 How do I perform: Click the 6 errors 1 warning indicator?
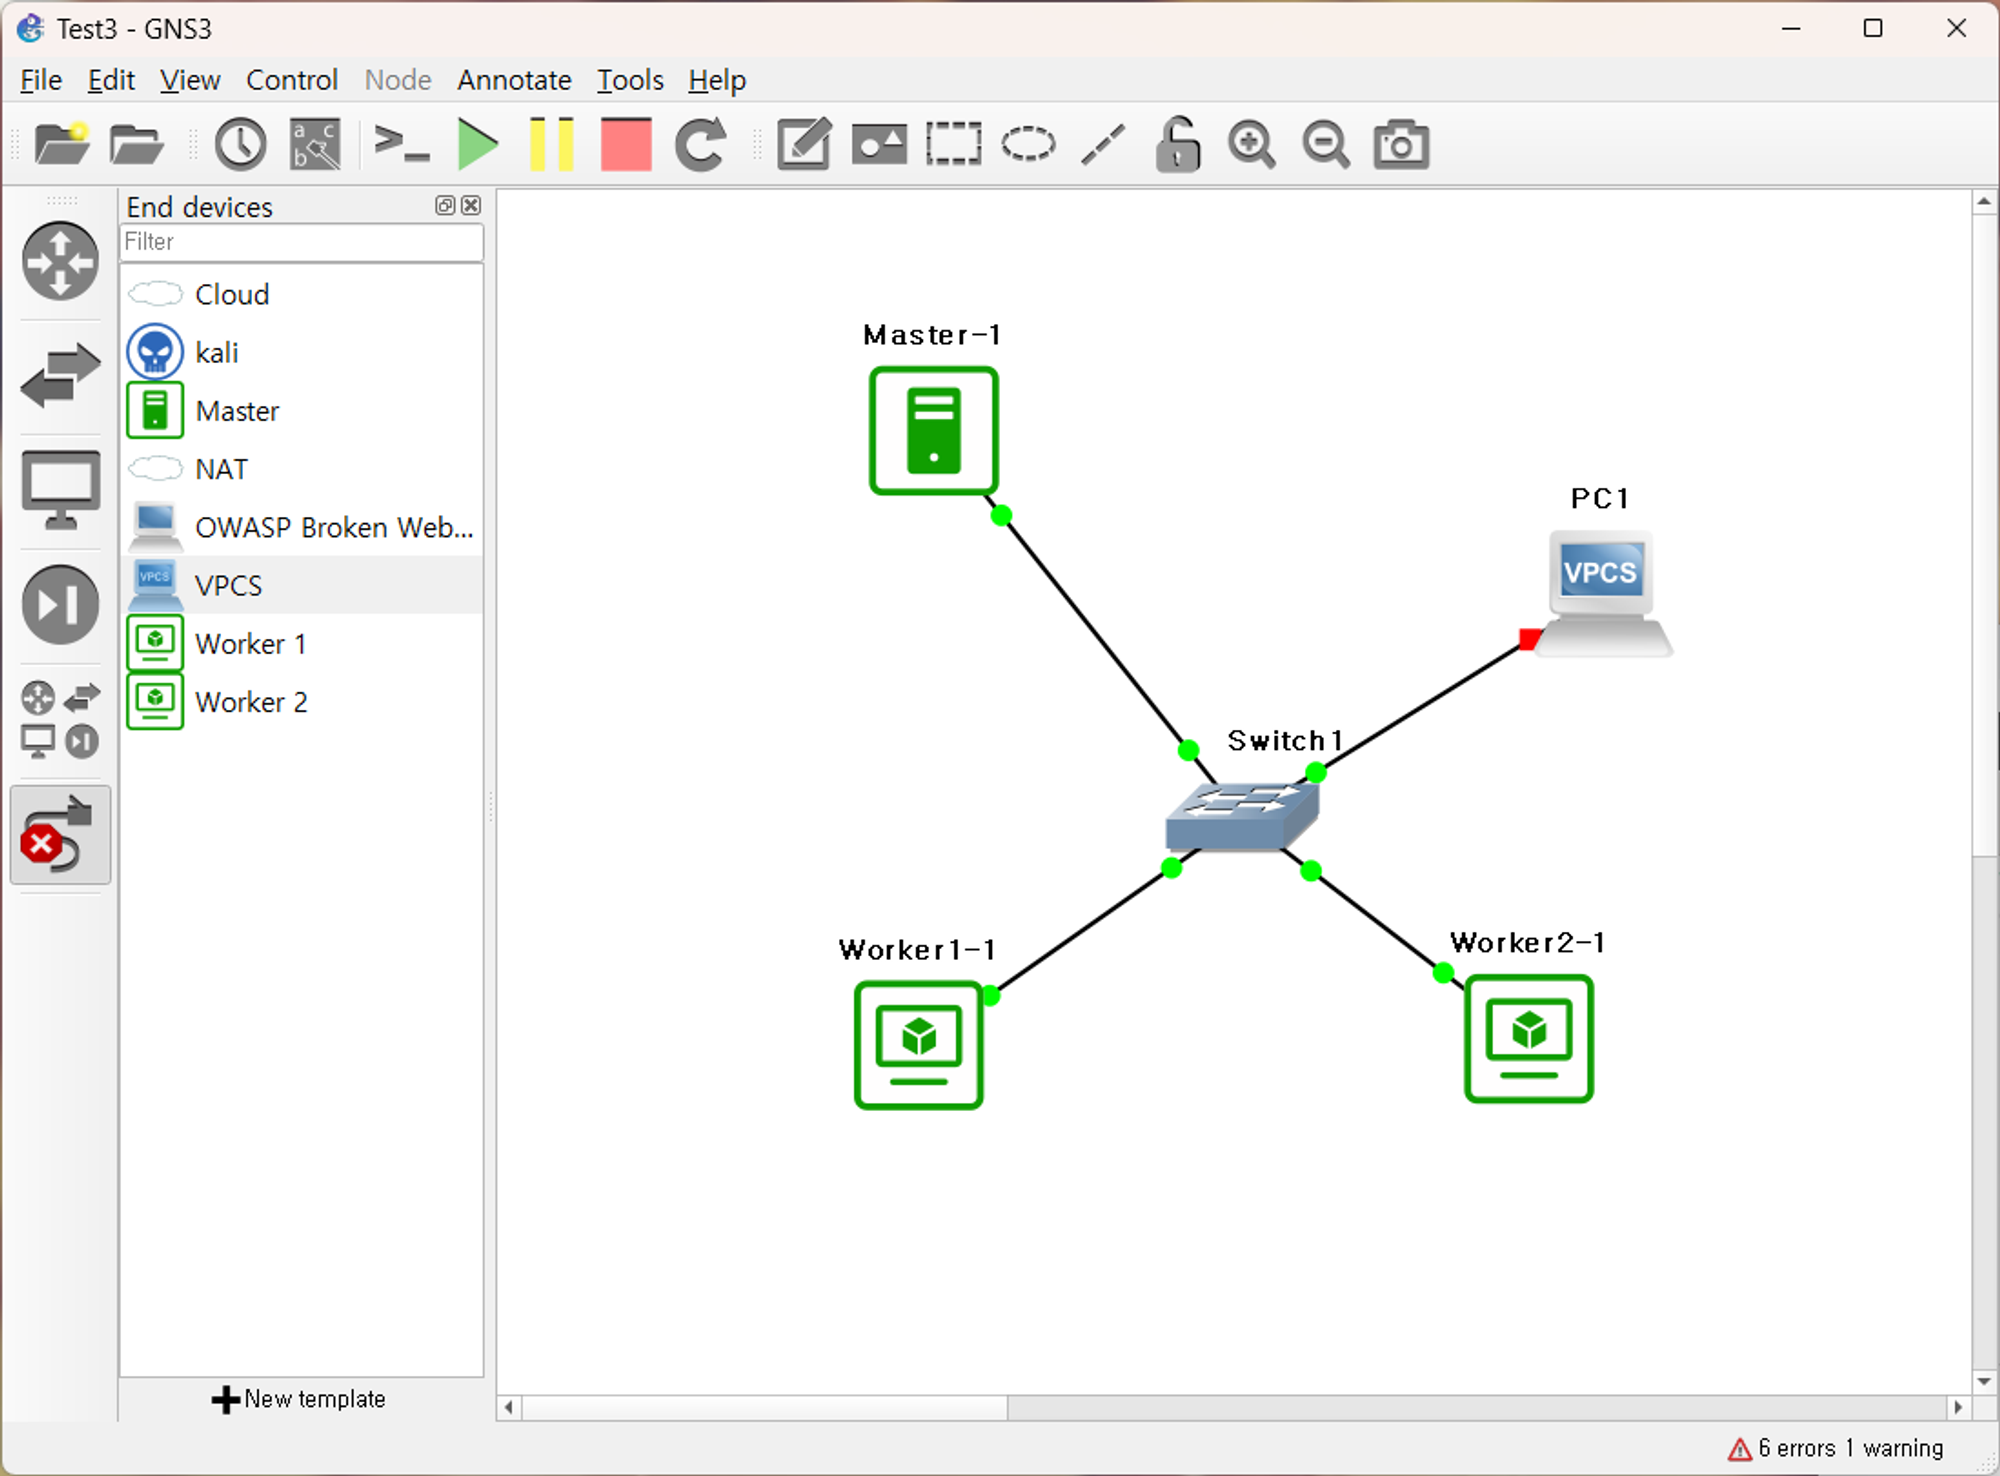[x=1835, y=1448]
